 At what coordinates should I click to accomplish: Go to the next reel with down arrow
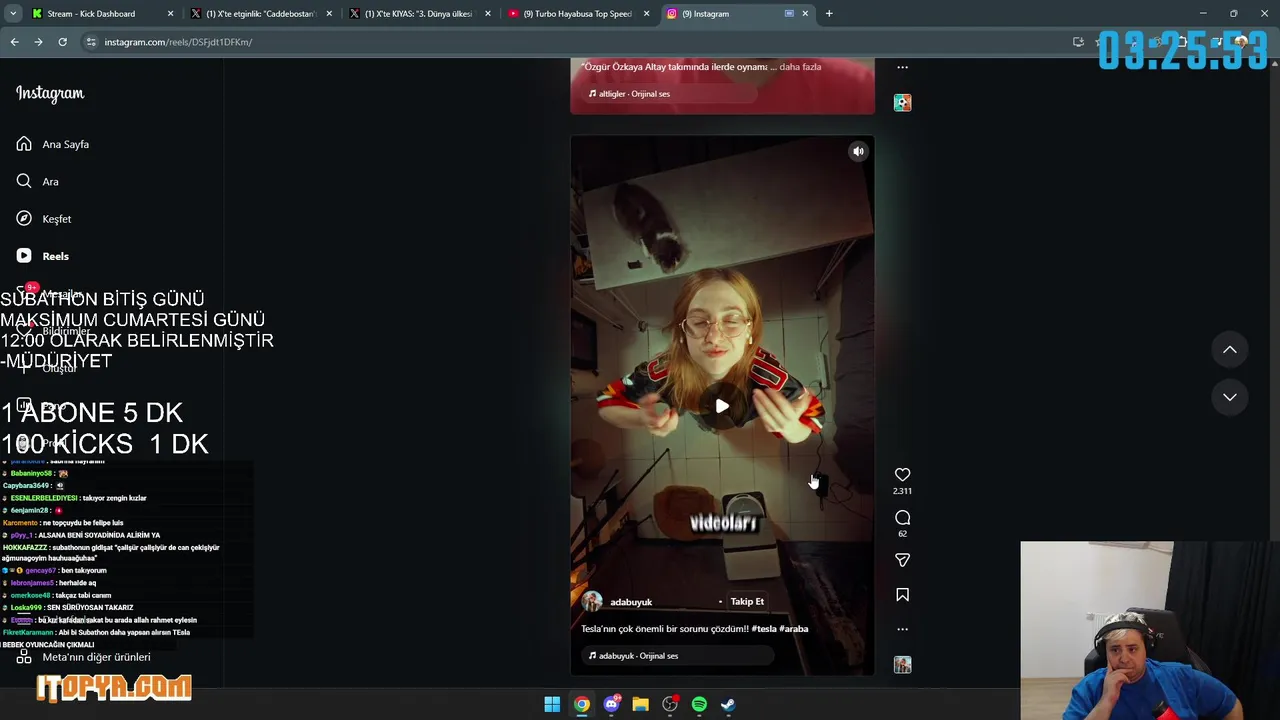pyautogui.click(x=1230, y=397)
